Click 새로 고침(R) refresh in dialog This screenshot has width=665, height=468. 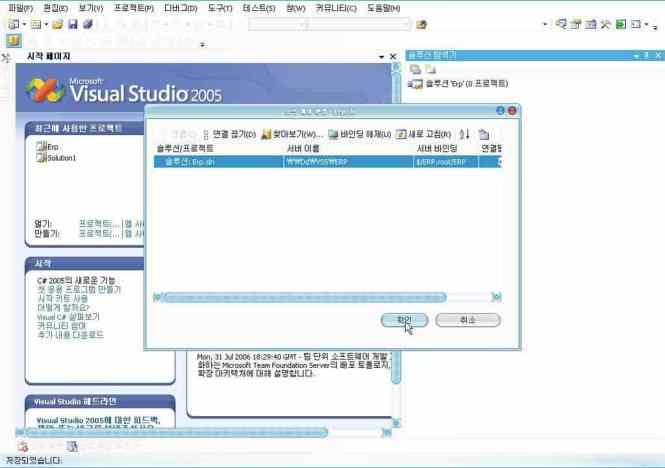tap(424, 135)
